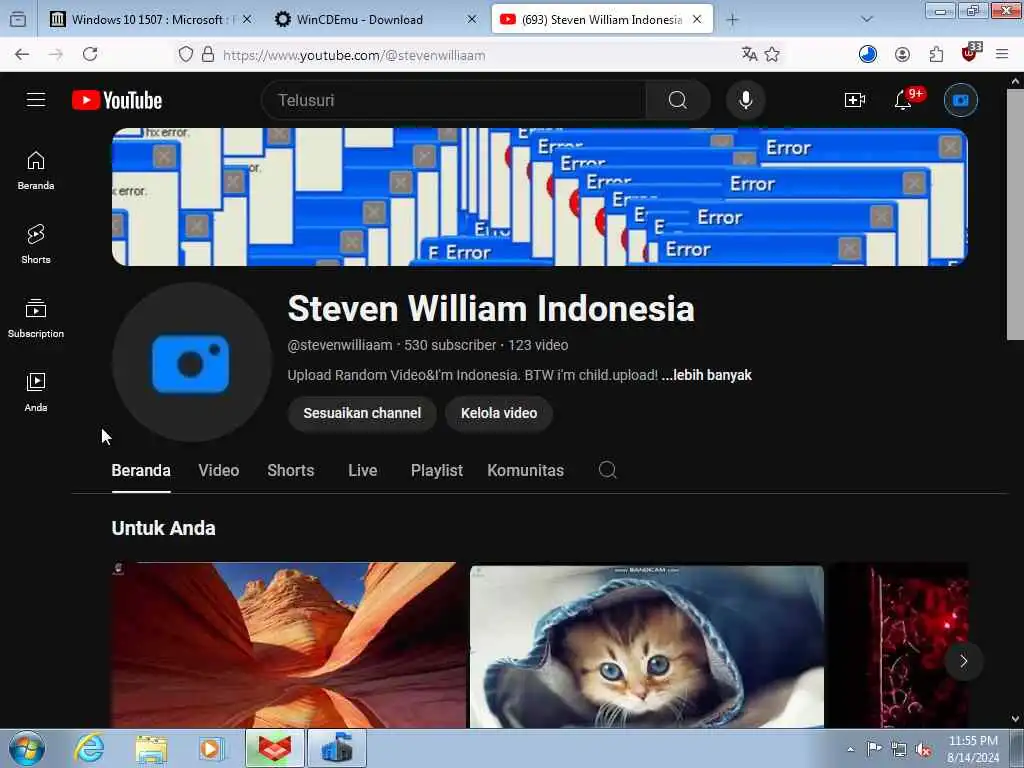1024x768 pixels.
Task: Click the Sesuaikan channel button
Action: coord(362,413)
